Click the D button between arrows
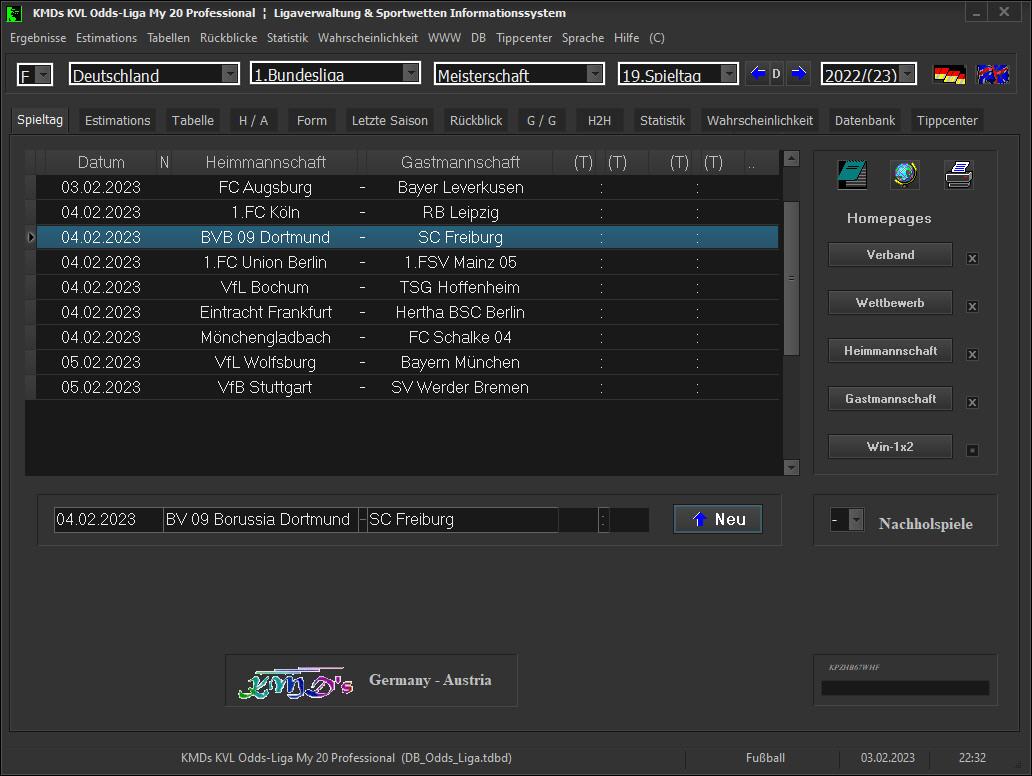The image size is (1032, 776). [777, 74]
